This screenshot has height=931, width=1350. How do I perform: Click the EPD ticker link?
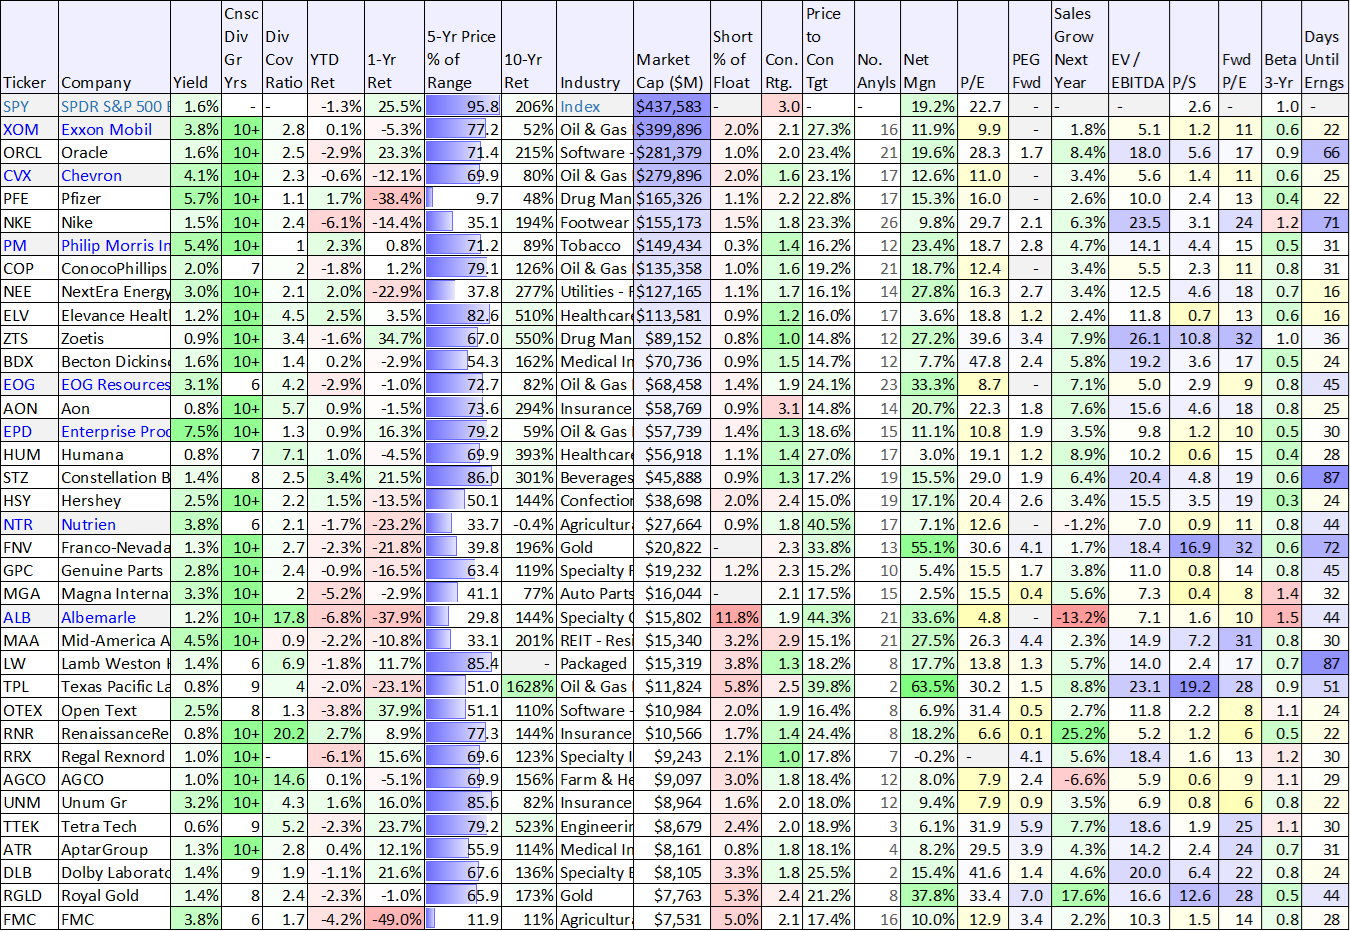pos(17,431)
